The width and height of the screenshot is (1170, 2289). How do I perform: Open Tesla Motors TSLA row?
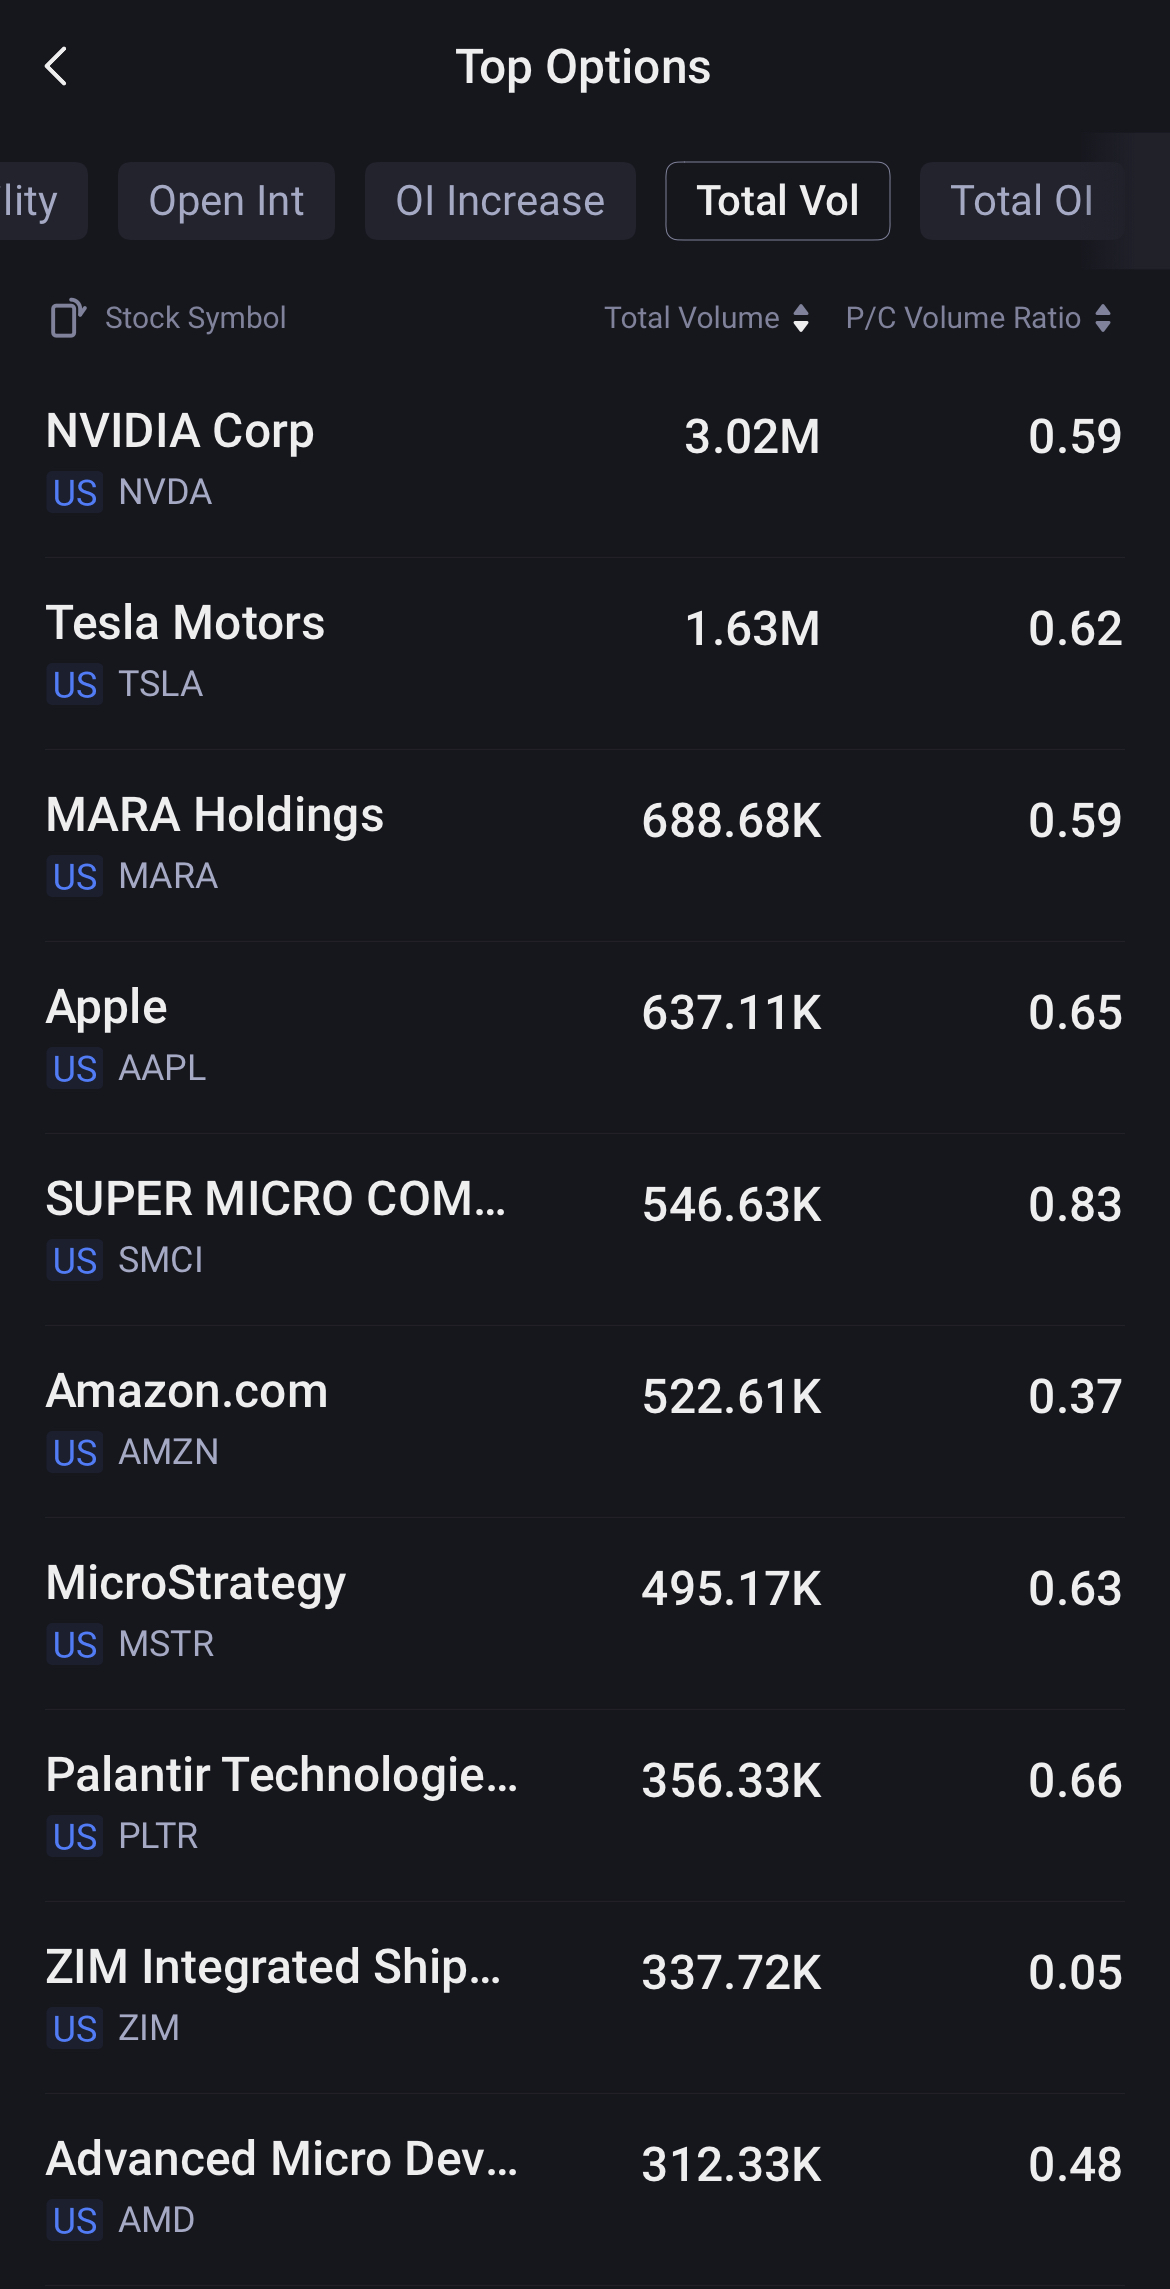point(584,652)
